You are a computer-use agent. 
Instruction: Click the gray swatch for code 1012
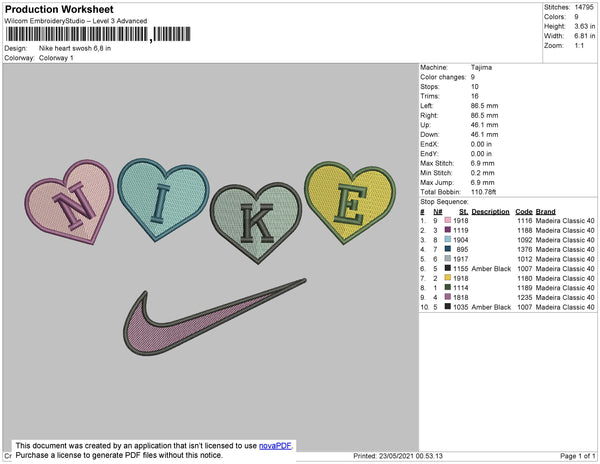click(x=448, y=259)
